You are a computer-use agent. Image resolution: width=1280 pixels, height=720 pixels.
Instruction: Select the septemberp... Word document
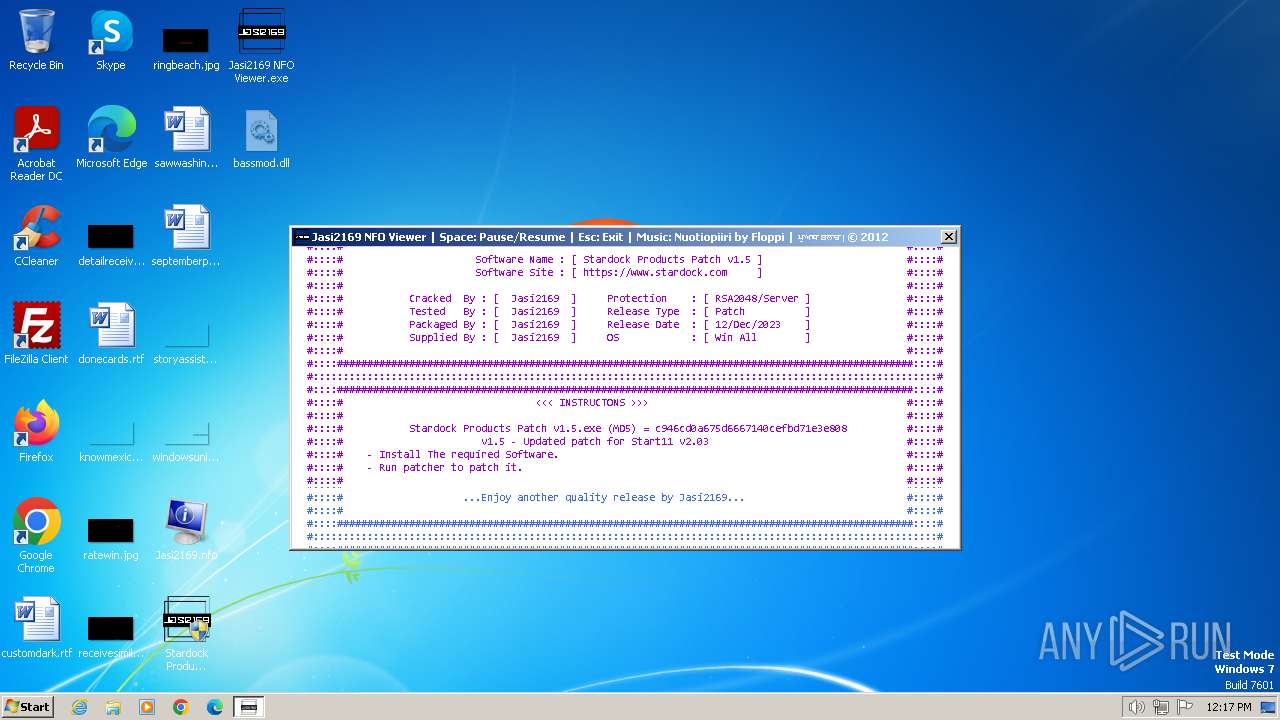pos(186,235)
